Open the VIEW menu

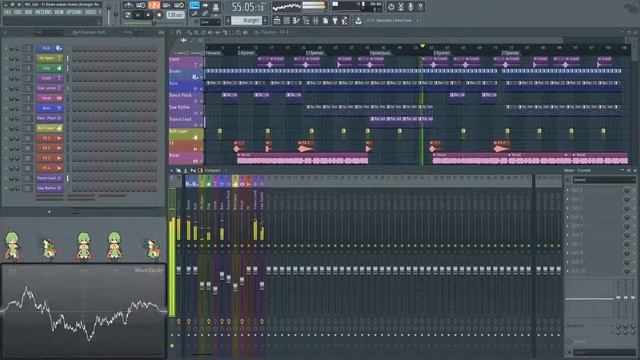pyautogui.click(x=59, y=12)
